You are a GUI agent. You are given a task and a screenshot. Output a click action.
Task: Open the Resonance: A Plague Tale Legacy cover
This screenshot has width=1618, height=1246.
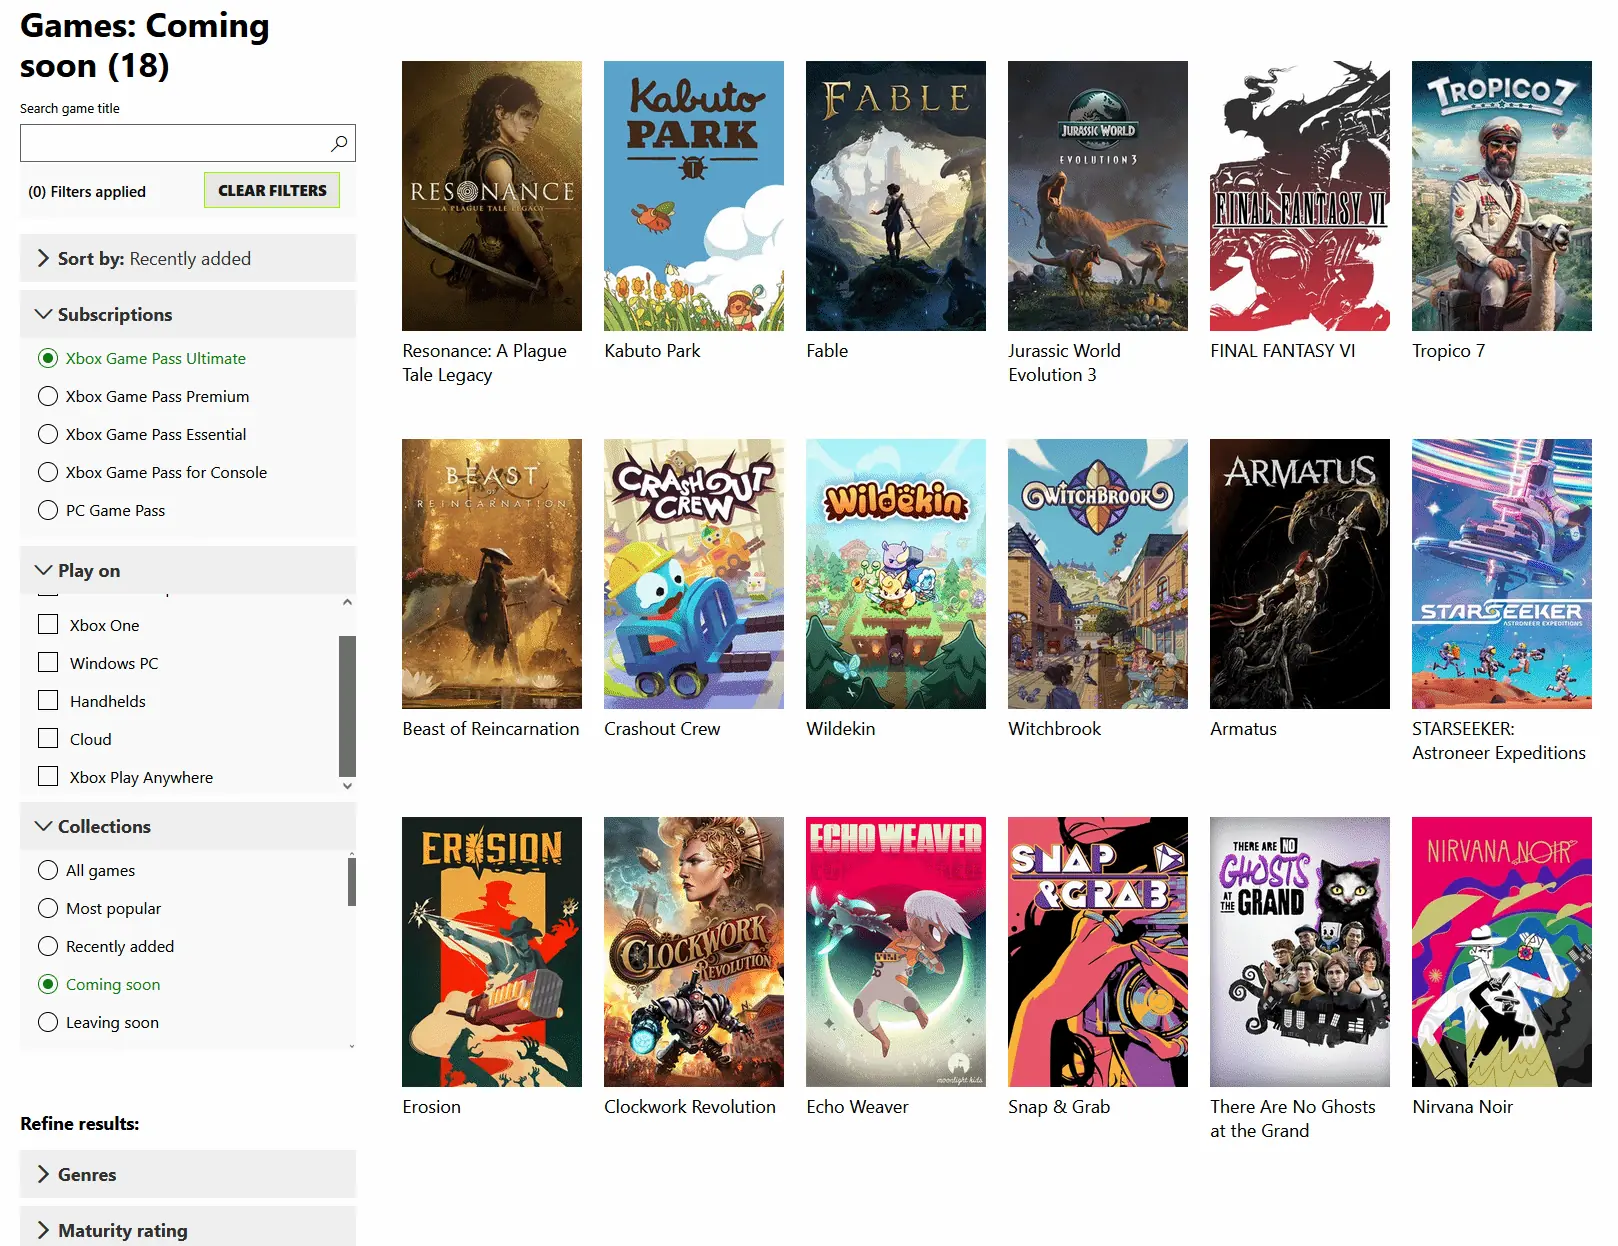tap(492, 196)
